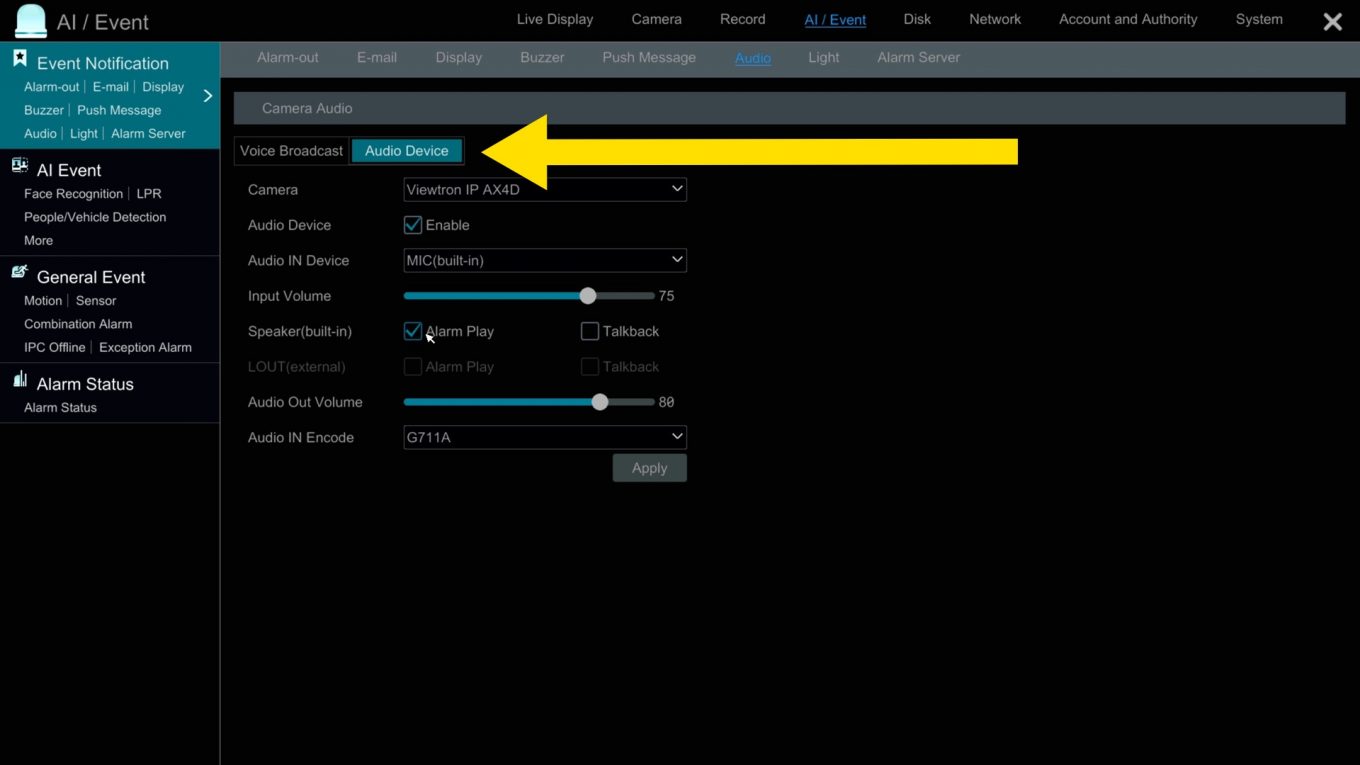Open the Alarm-out tab in the top bar
The image size is (1360, 765).
pos(288,57)
